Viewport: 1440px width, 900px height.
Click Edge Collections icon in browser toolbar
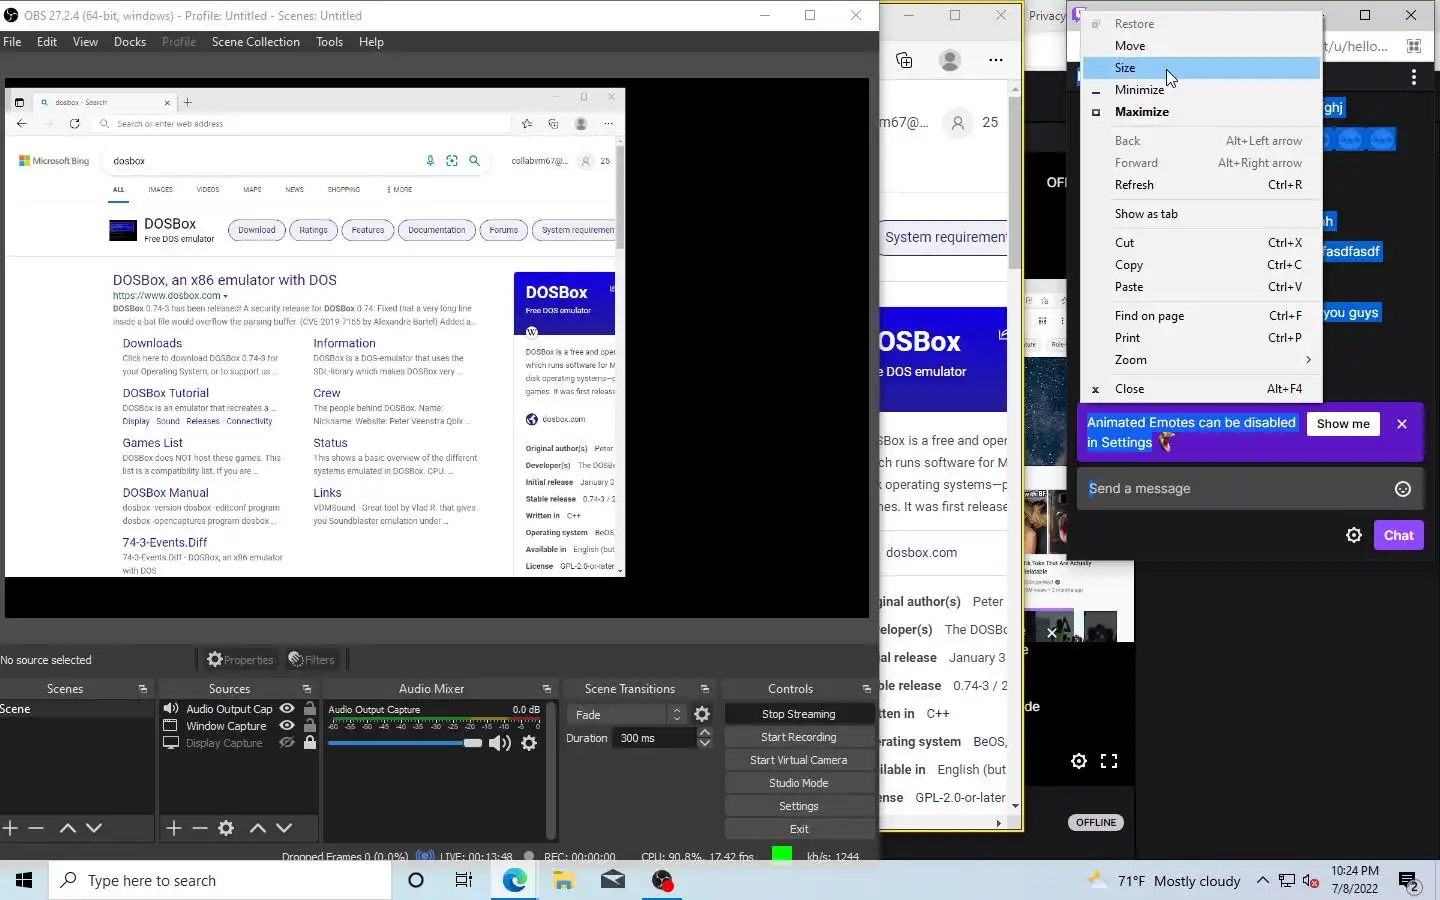coord(904,60)
